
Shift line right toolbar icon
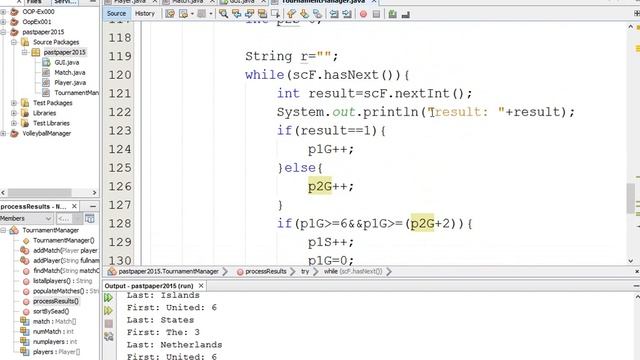coord(347,14)
